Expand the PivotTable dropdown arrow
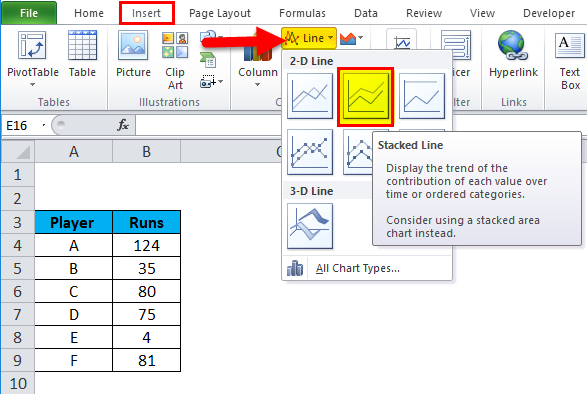The height and width of the screenshot is (394, 587). [x=33, y=85]
